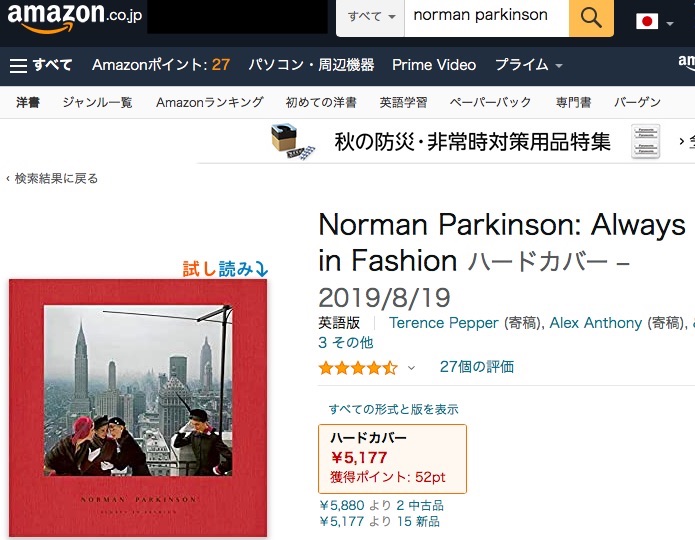
Task: Expand the プライム dropdown menu
Action: tap(528, 65)
